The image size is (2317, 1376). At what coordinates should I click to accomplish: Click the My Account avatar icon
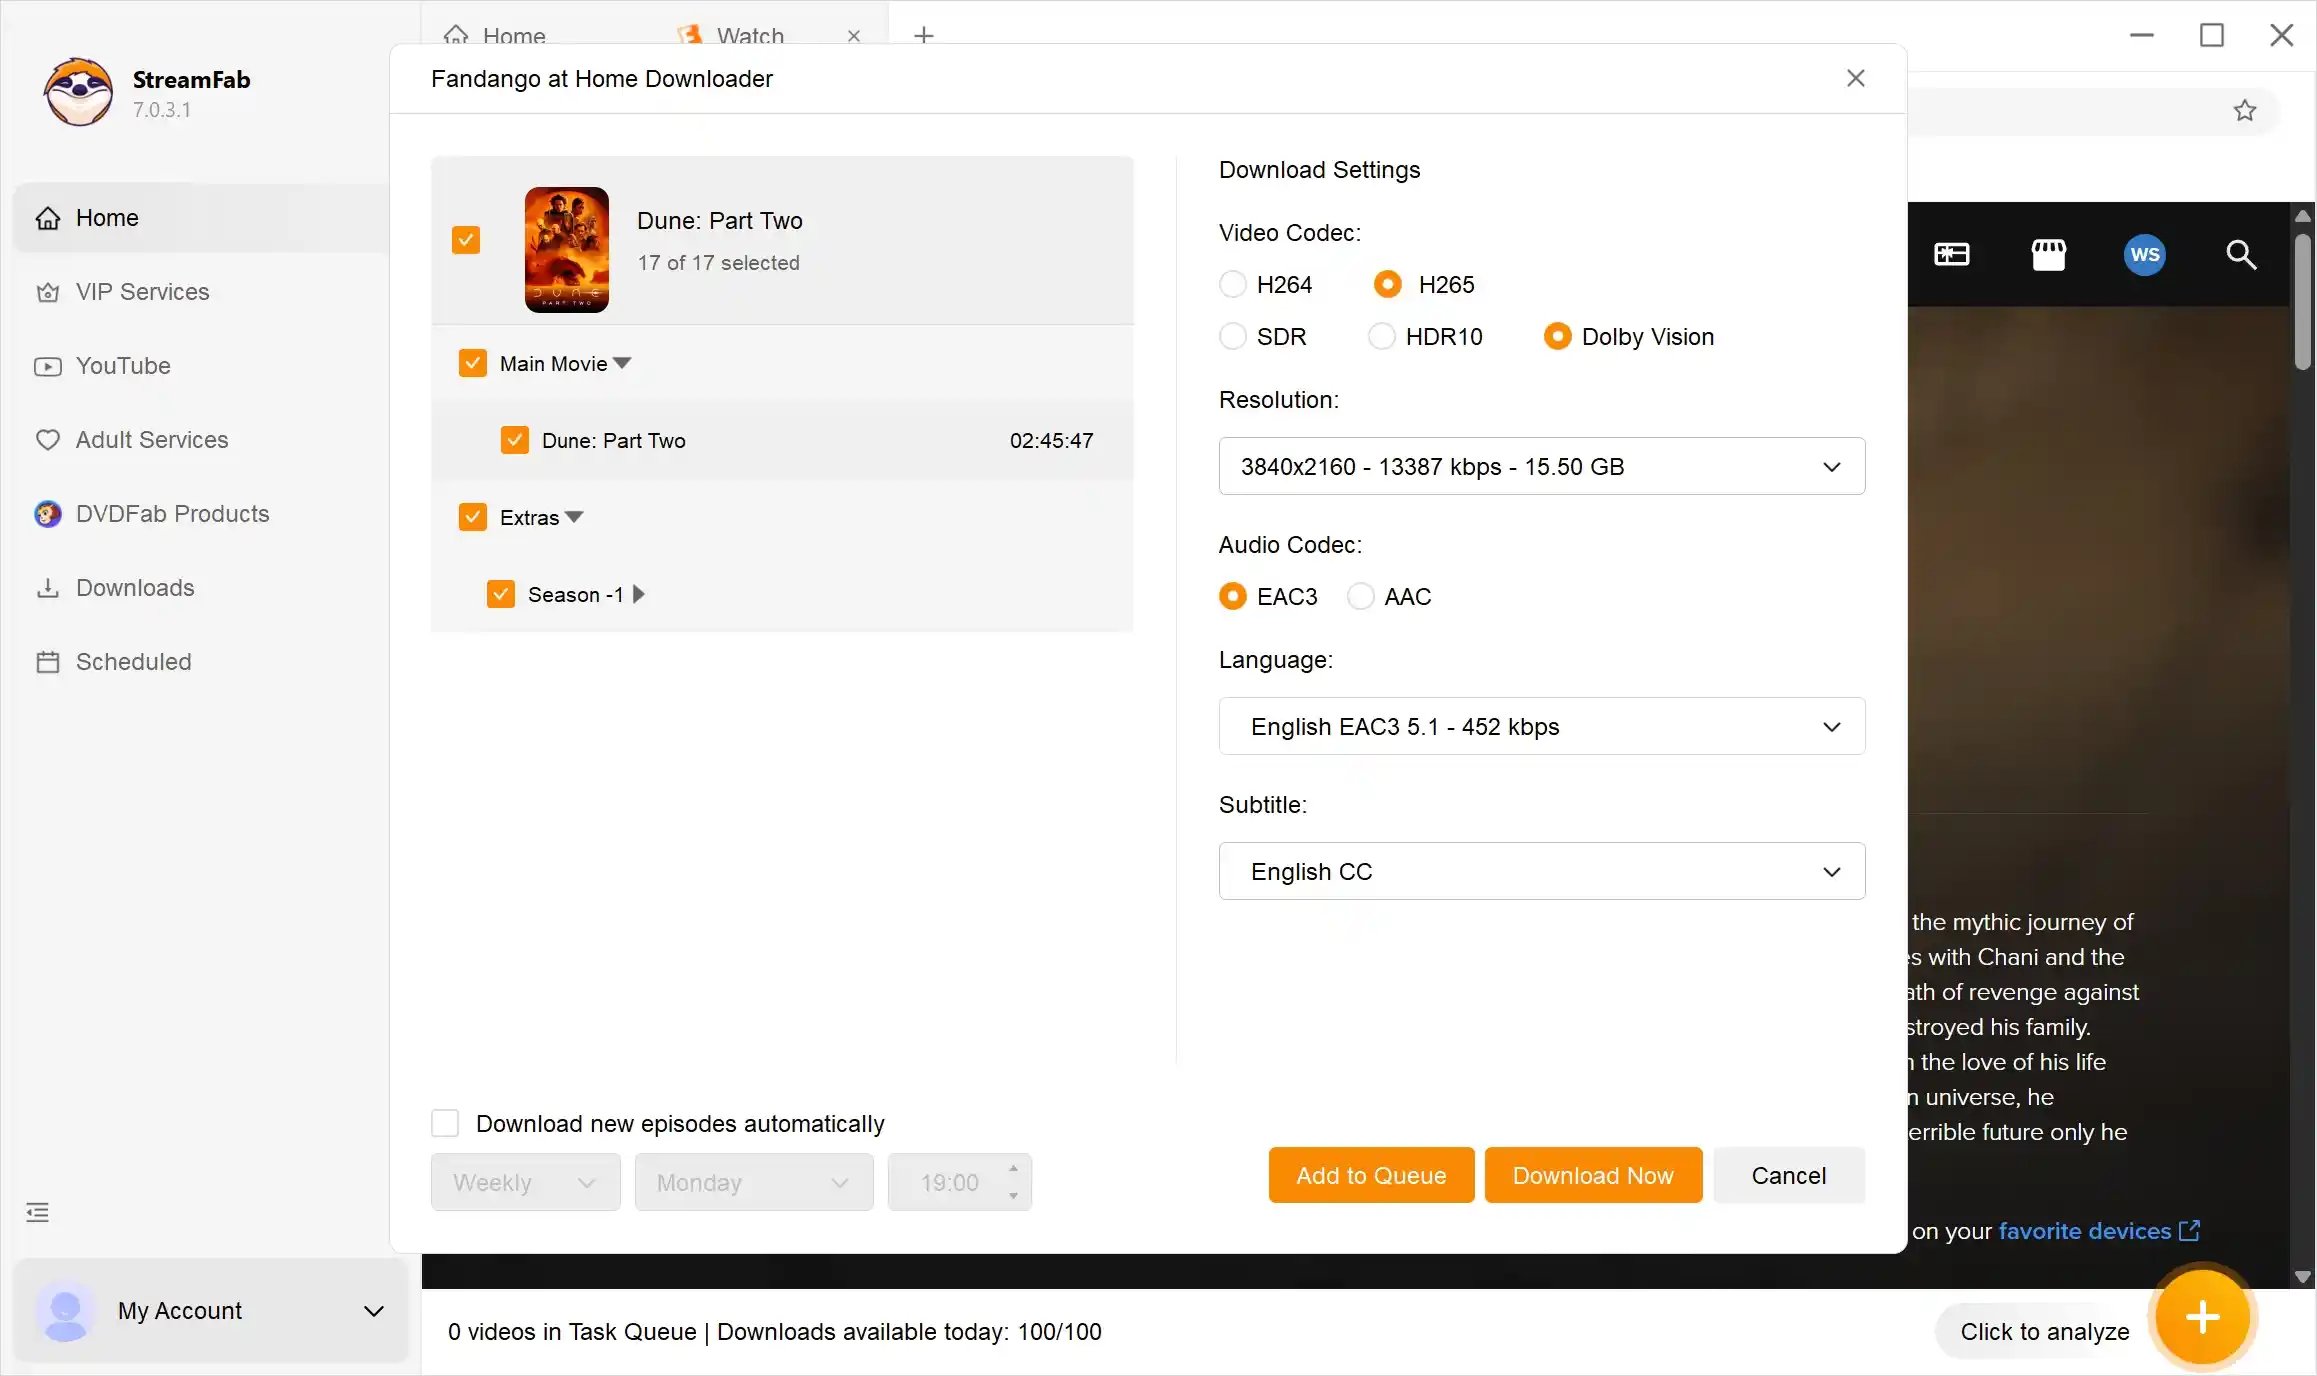66,1311
